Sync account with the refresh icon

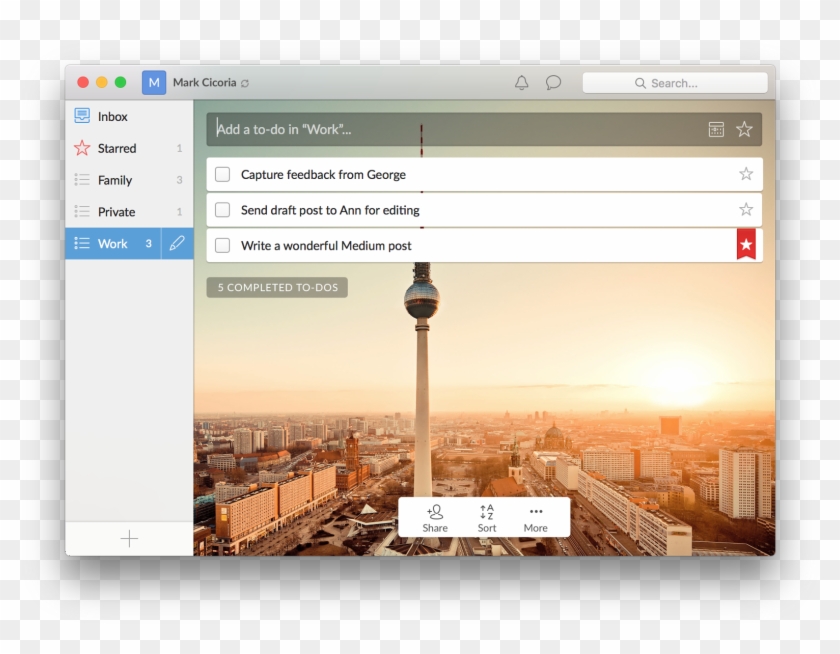click(x=243, y=82)
